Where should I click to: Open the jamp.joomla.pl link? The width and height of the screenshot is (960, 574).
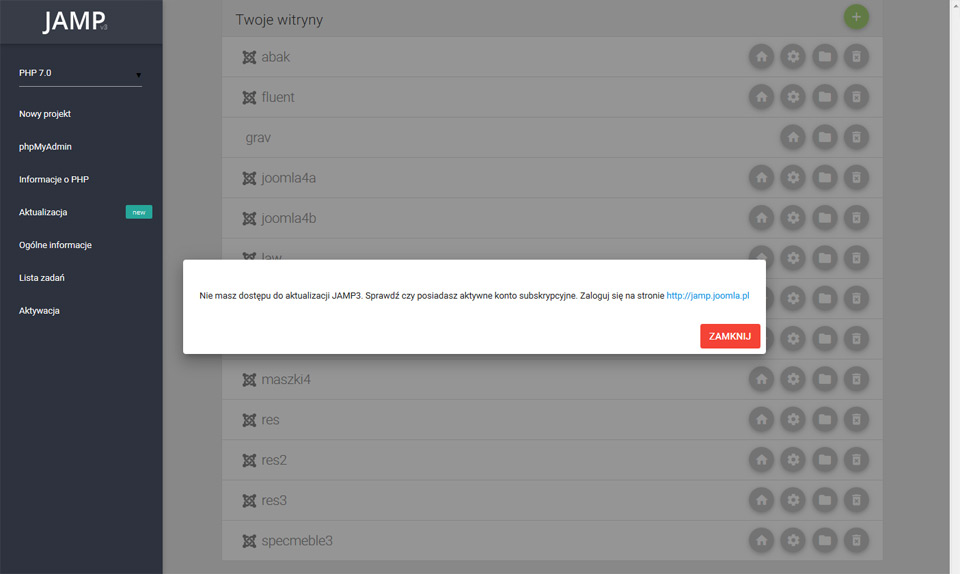tap(708, 296)
